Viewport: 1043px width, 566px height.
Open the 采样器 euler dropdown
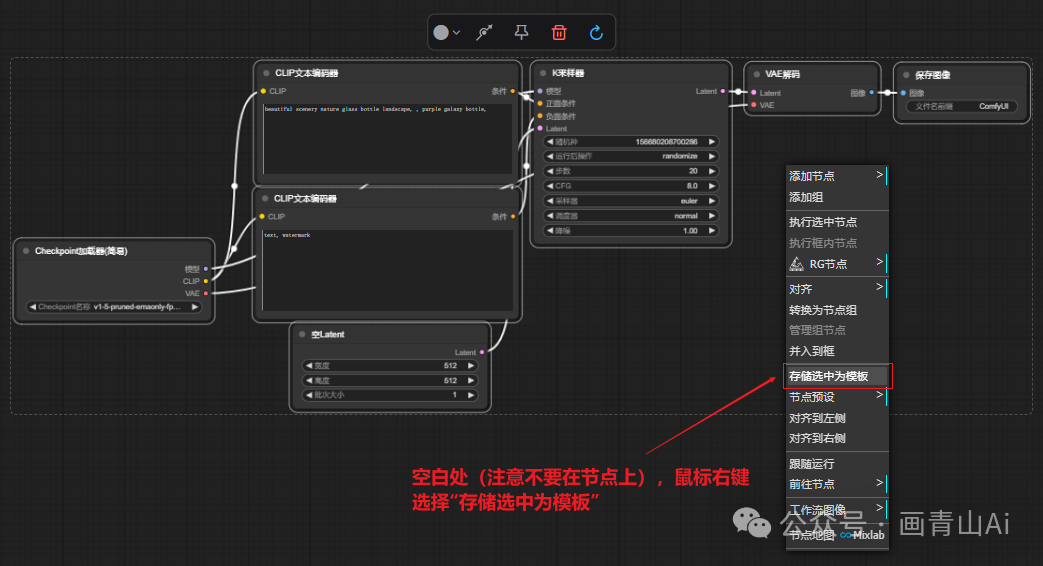(631, 201)
